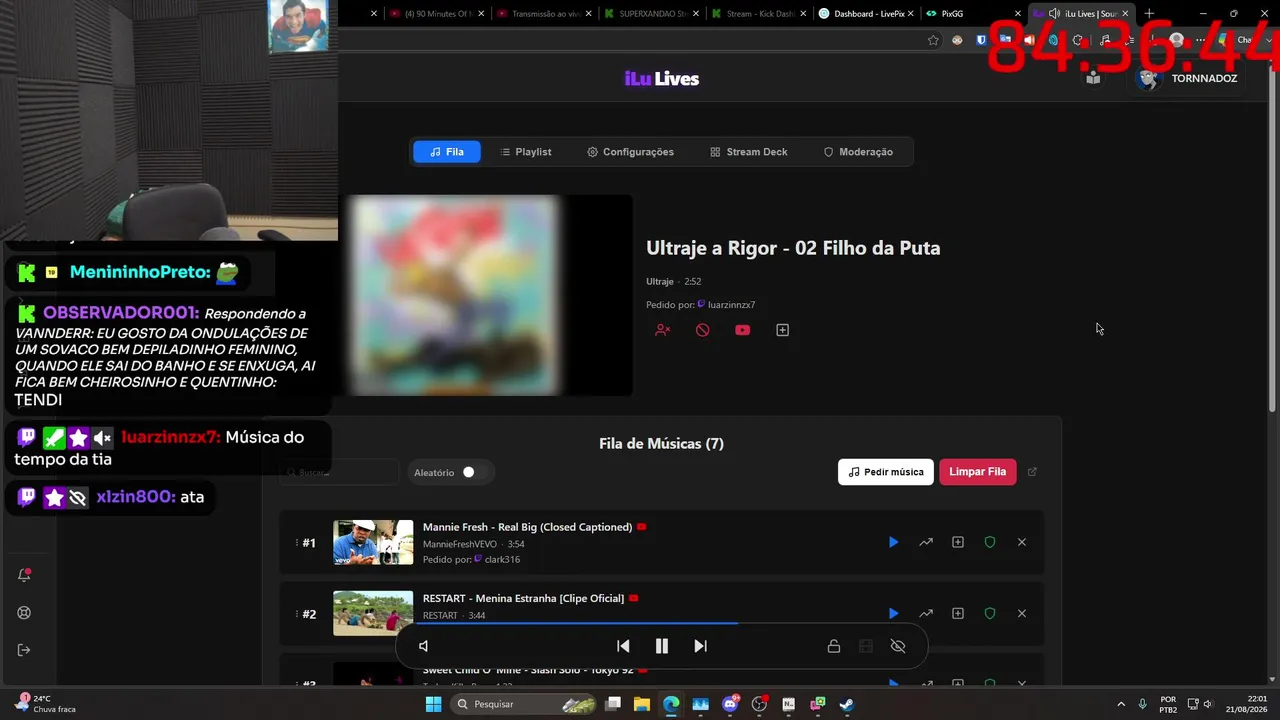The image size is (1280, 720).
Task: Add Mannie Fresh song to playlist
Action: coord(958,542)
